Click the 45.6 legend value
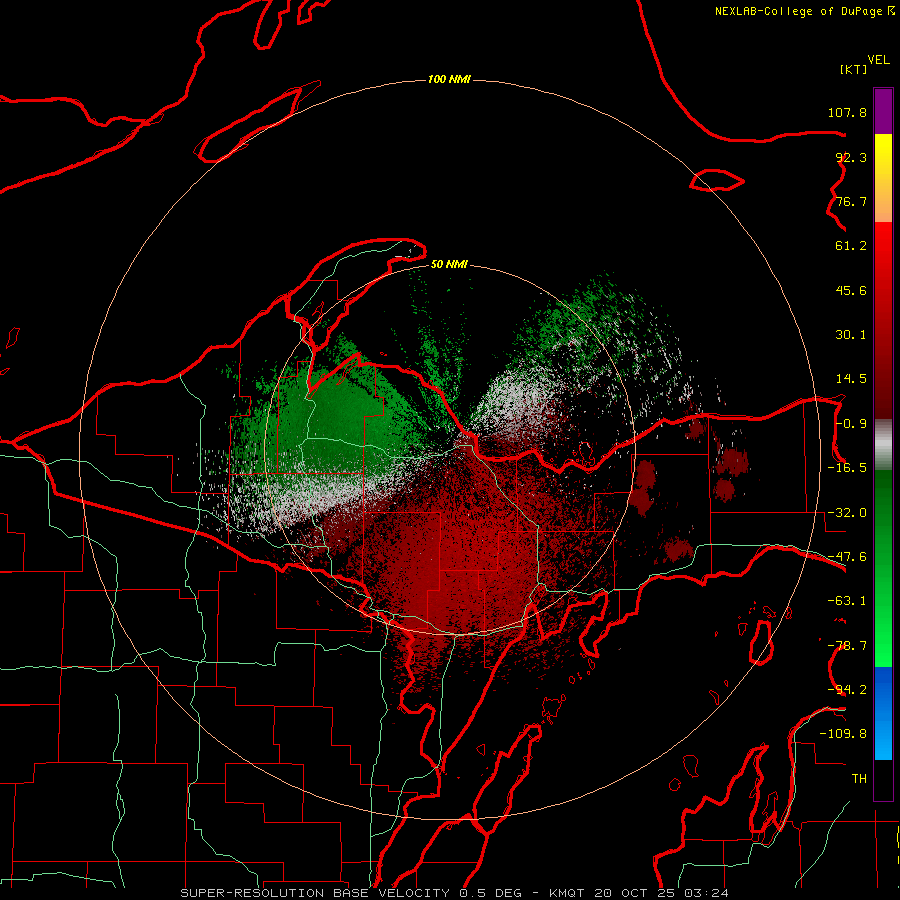This screenshot has width=900, height=900. [851, 290]
